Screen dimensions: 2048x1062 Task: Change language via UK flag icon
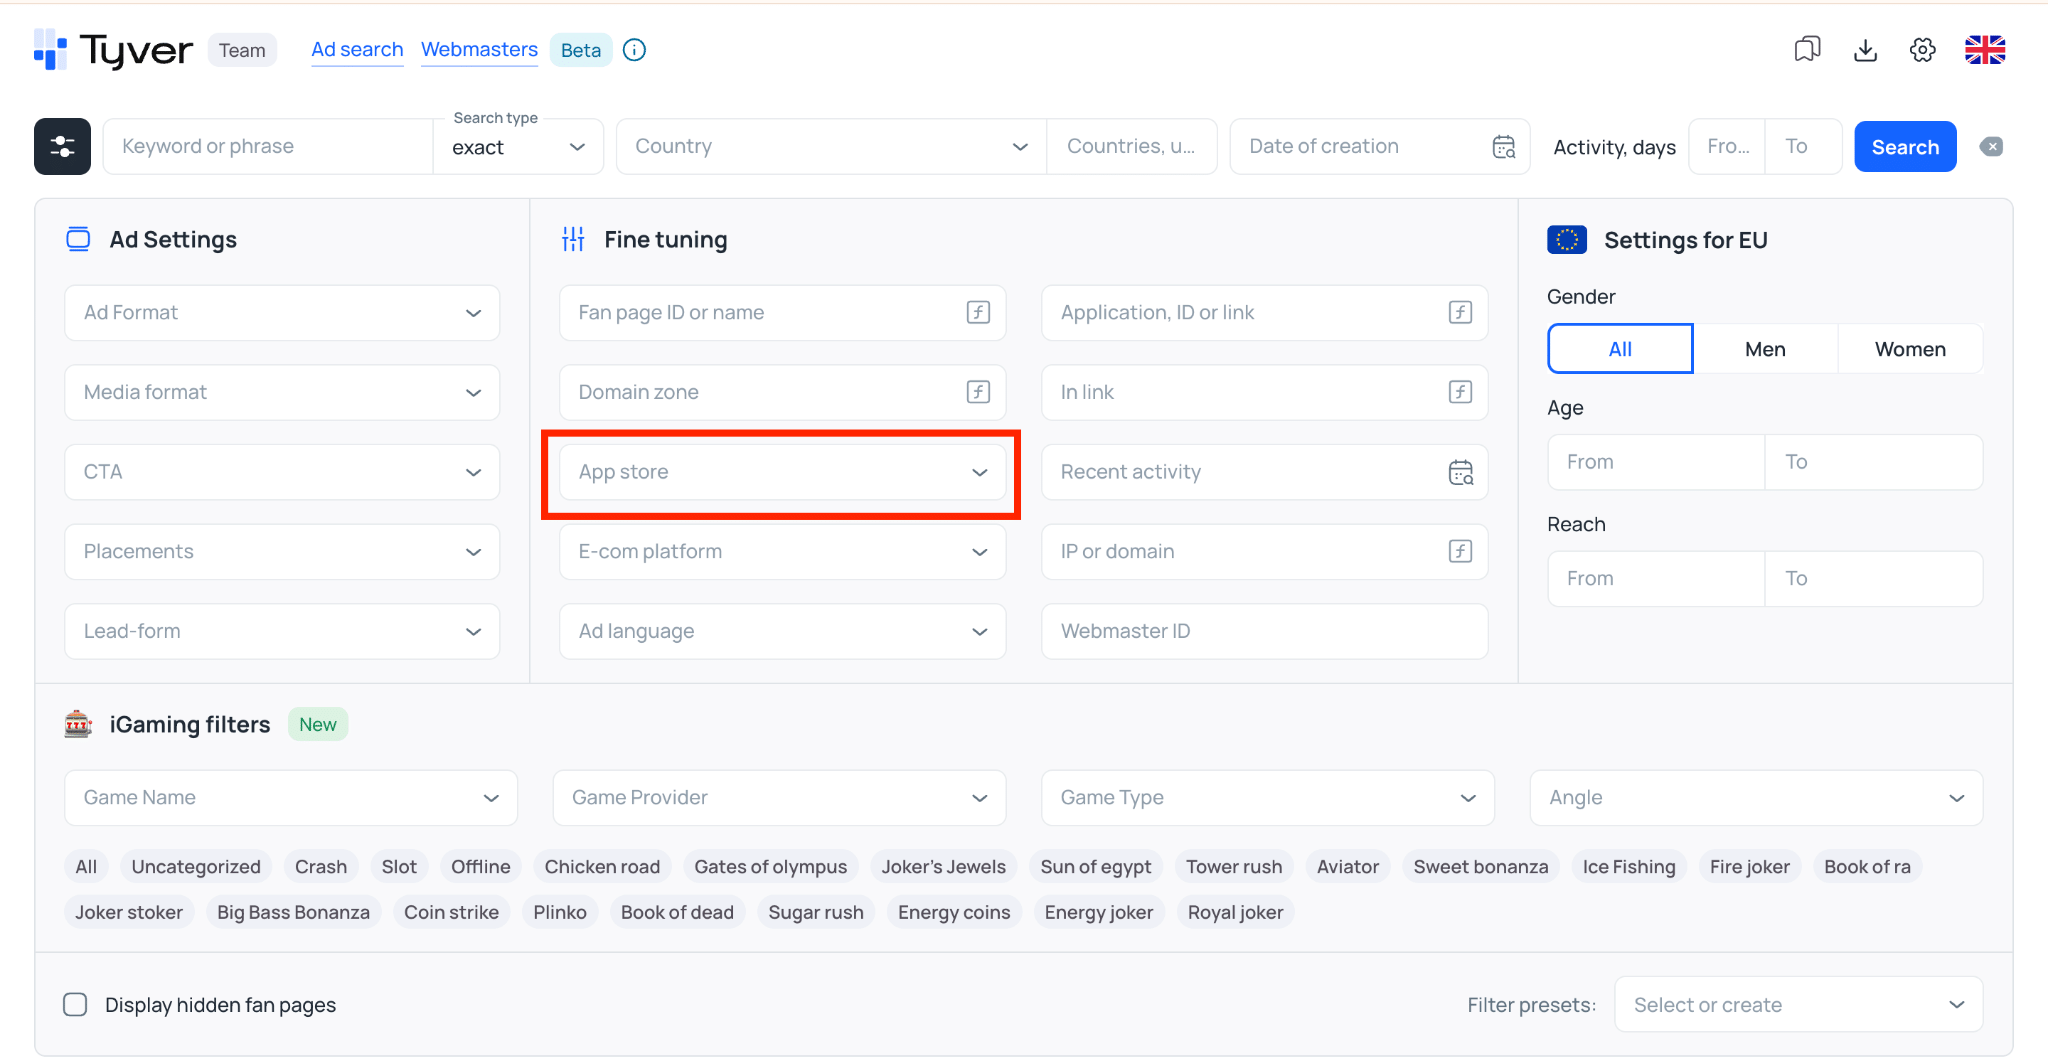1985,50
